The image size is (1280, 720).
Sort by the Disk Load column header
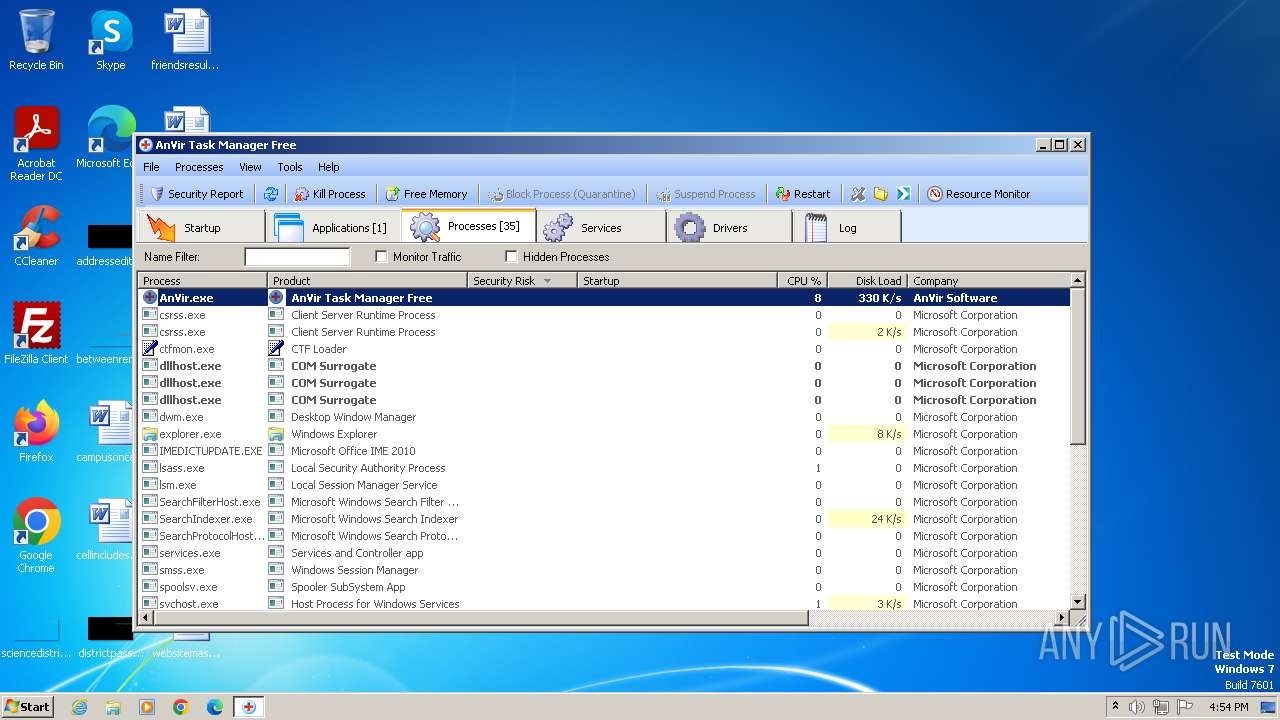point(868,281)
